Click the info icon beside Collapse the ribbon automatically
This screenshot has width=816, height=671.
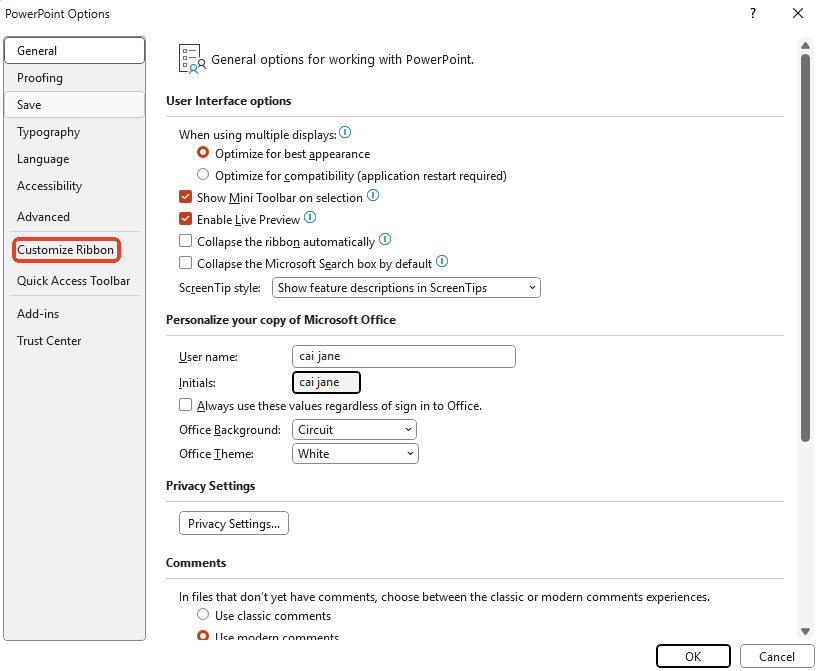pos(385,240)
